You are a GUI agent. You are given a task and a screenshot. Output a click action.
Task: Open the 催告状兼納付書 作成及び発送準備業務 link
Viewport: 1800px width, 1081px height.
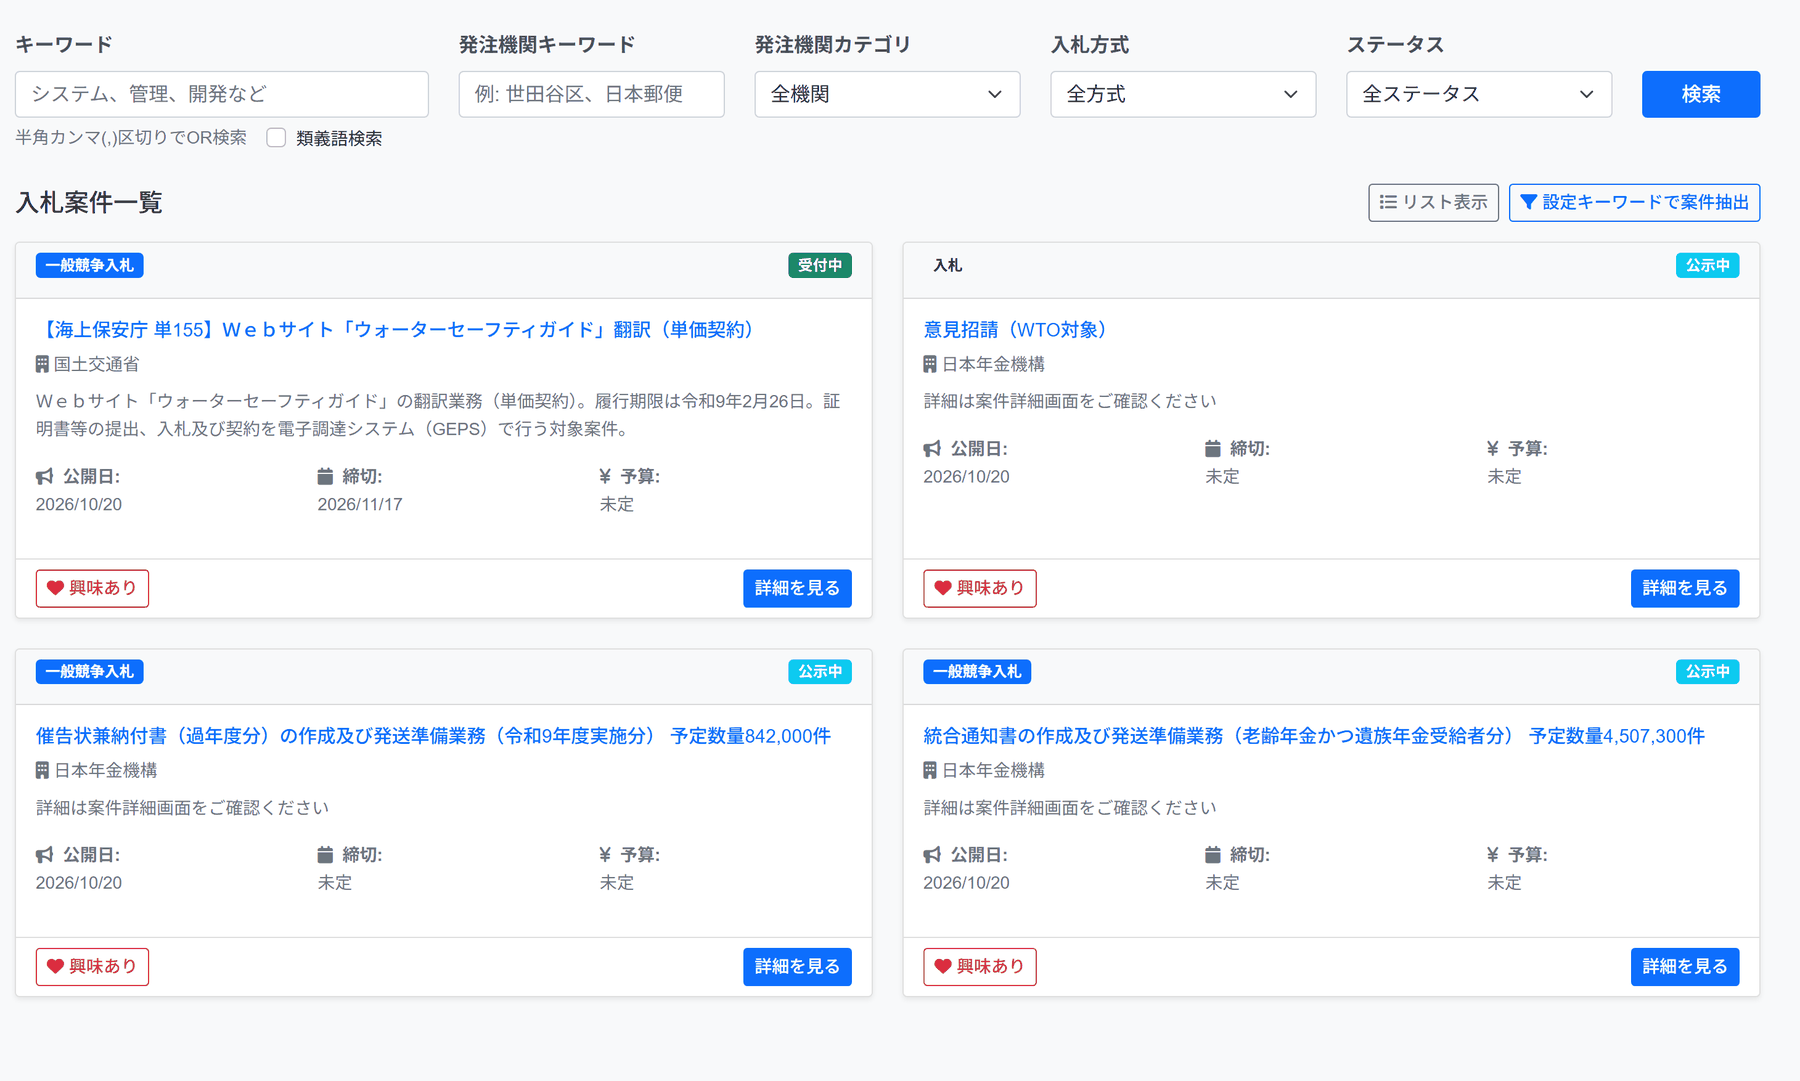433,736
